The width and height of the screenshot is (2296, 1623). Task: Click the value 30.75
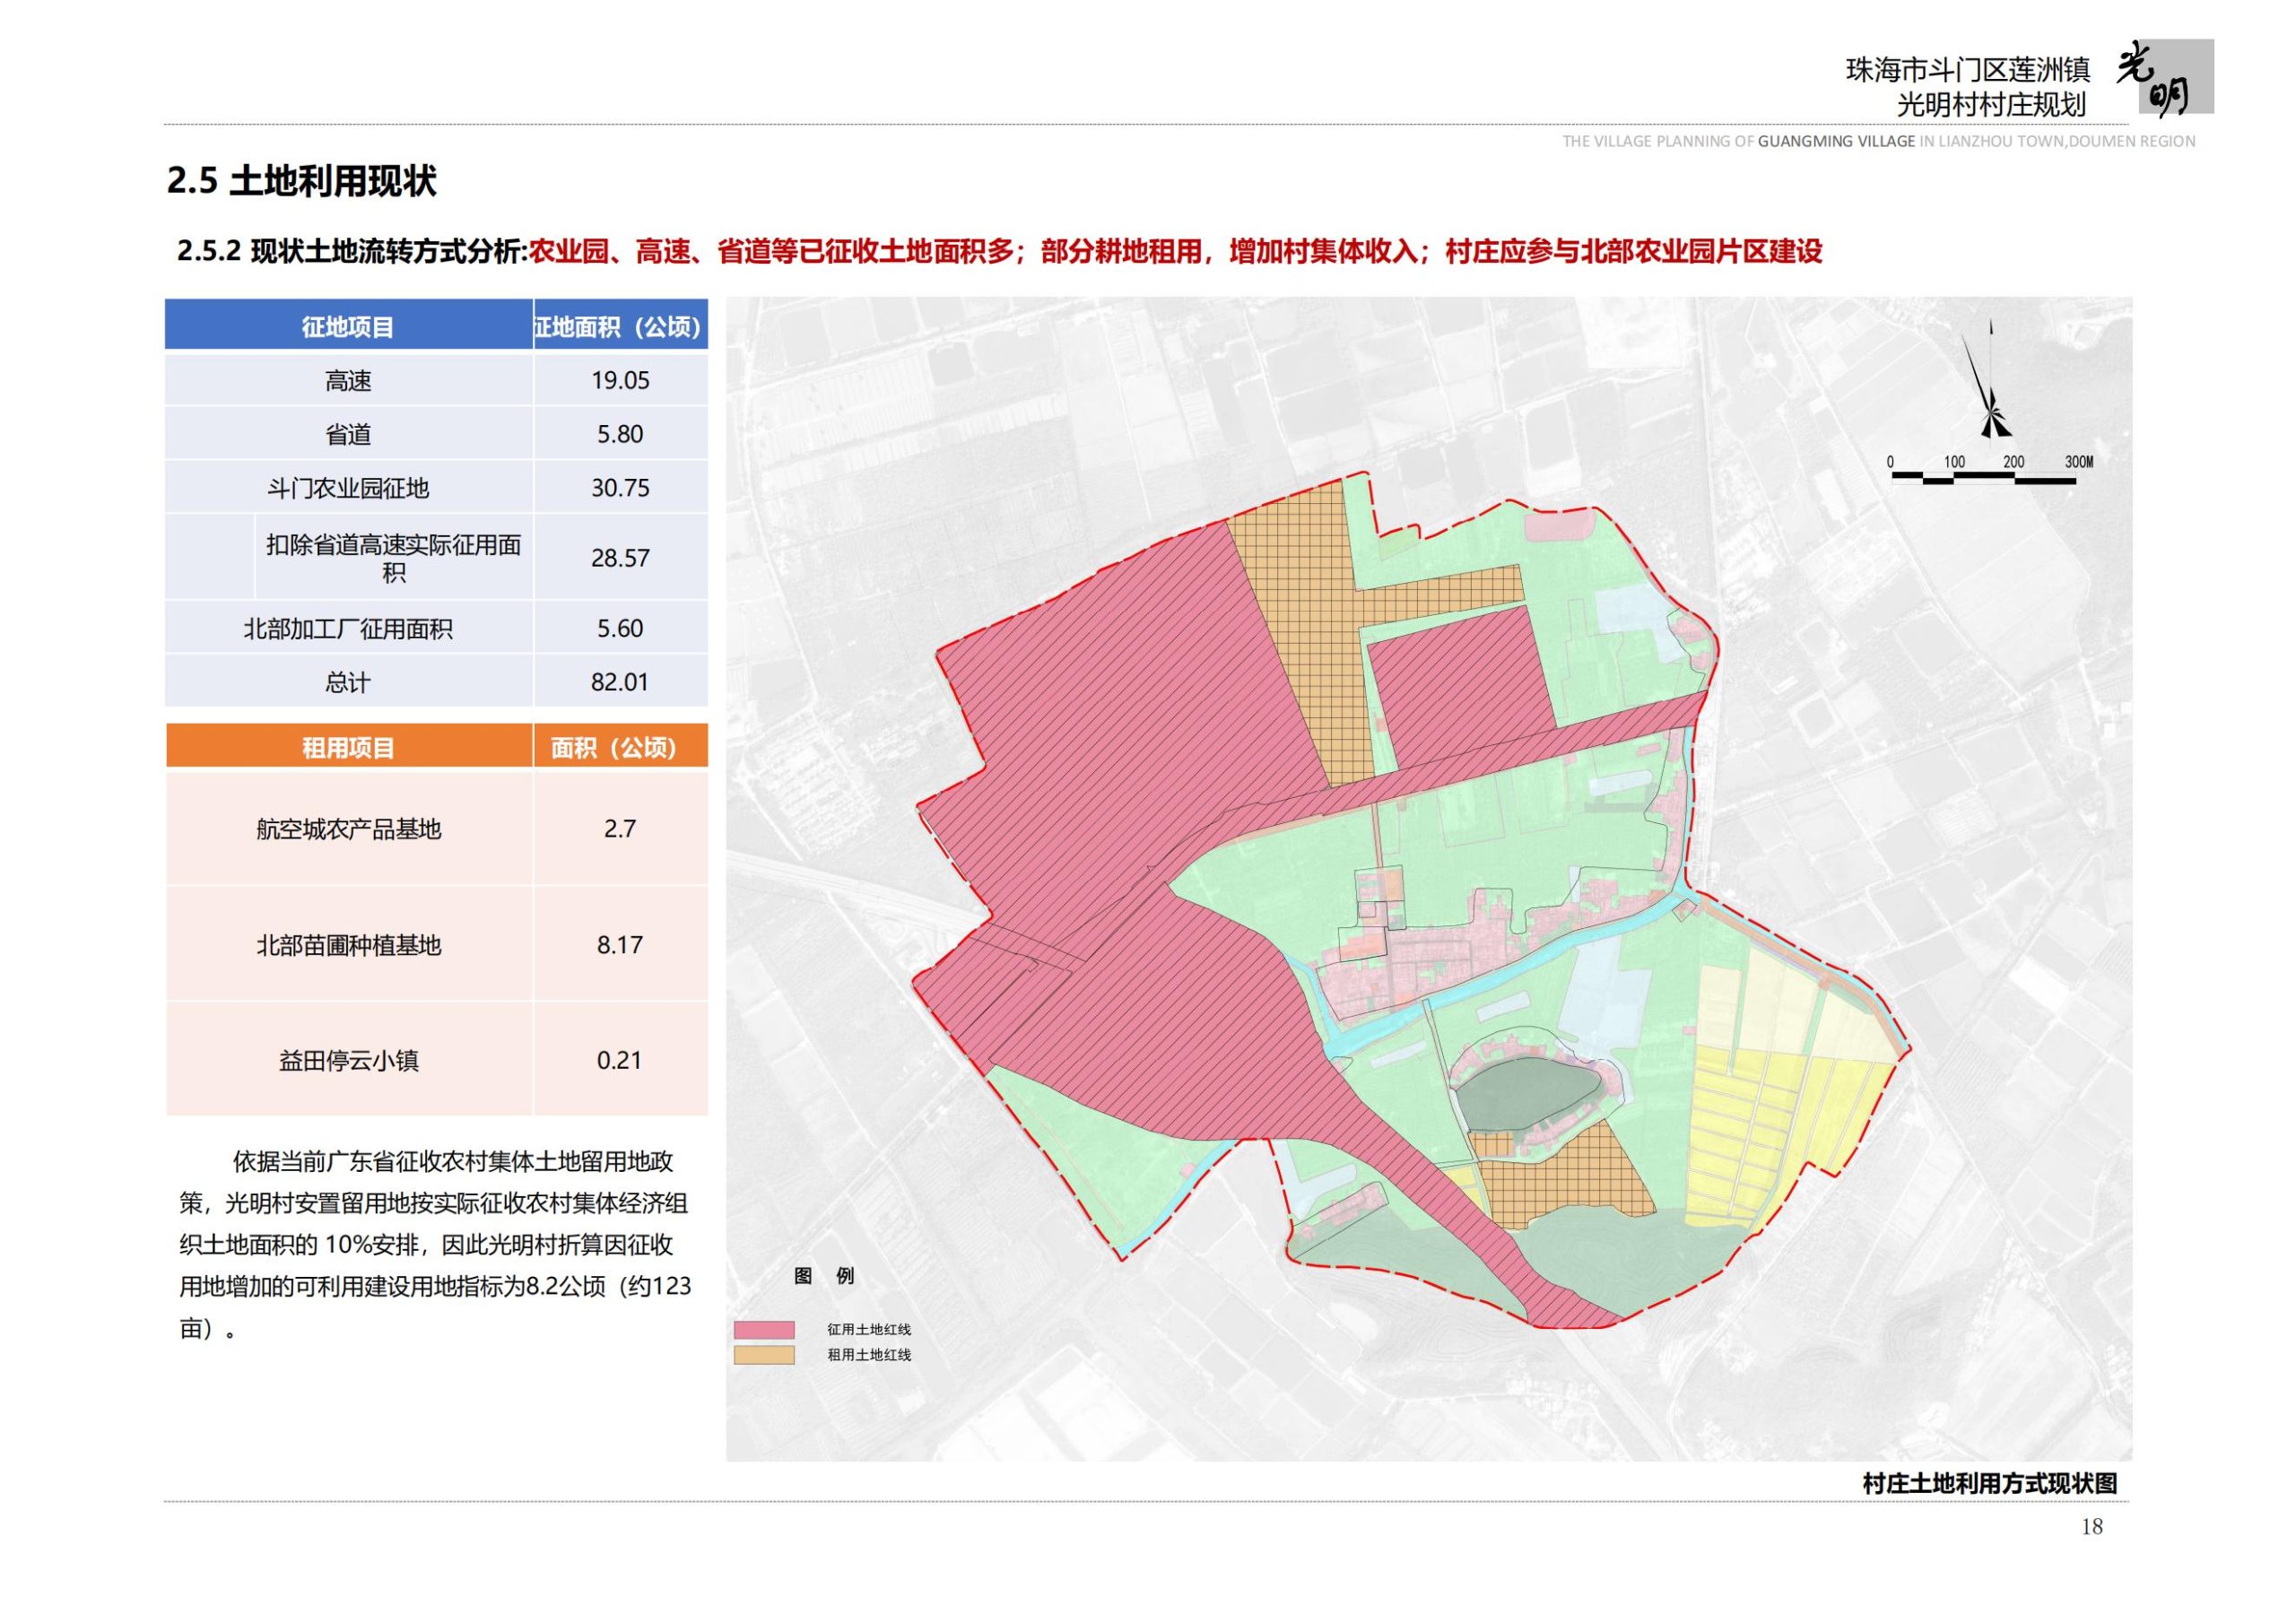[x=620, y=488]
